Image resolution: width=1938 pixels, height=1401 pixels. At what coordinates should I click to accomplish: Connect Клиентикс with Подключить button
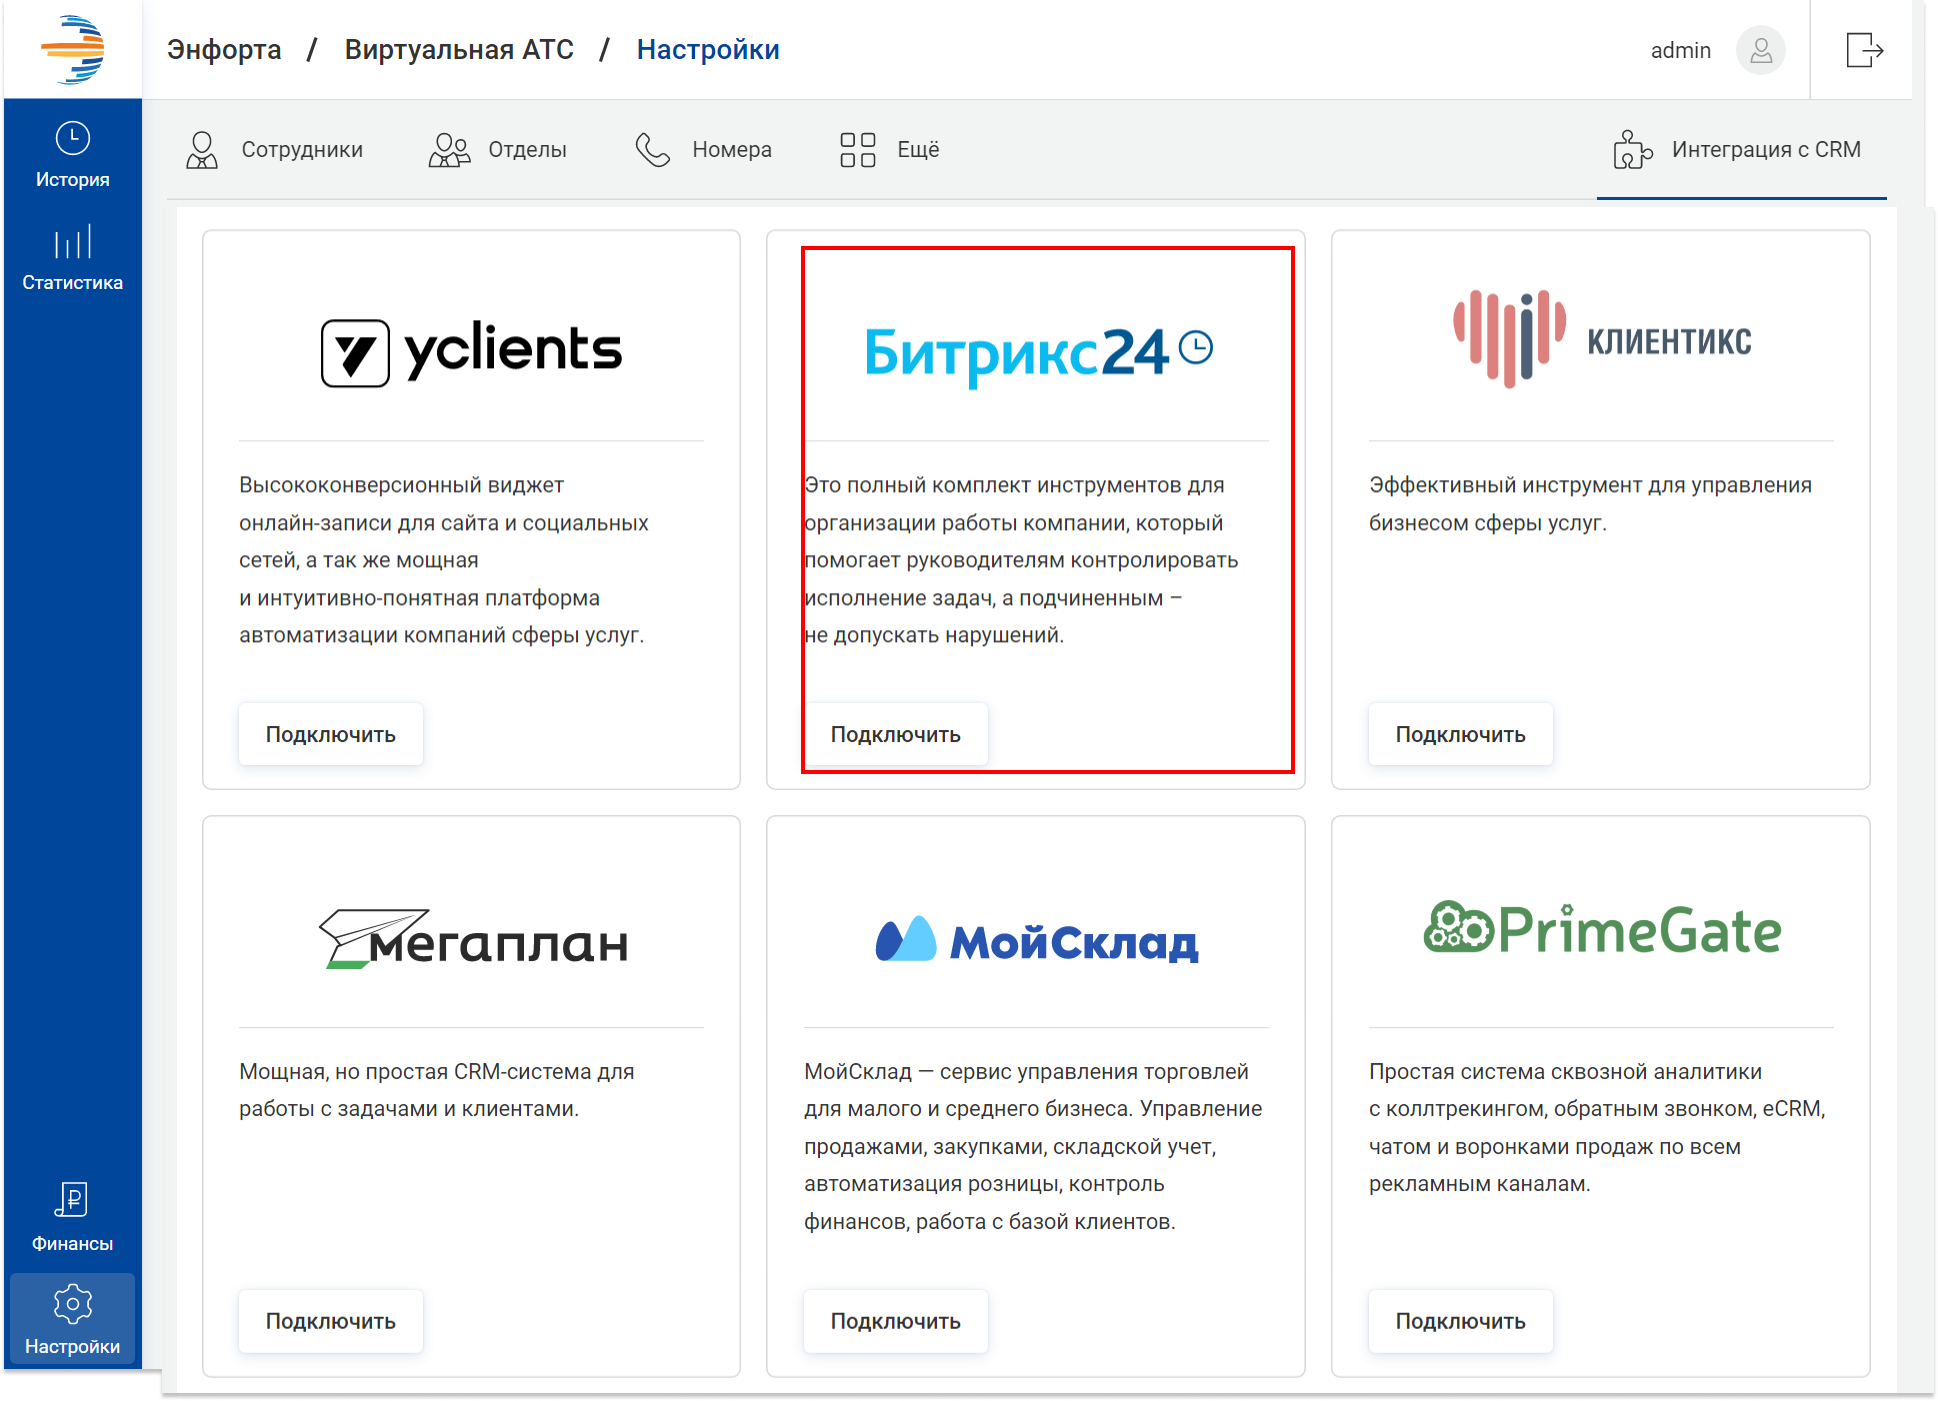(x=1461, y=735)
